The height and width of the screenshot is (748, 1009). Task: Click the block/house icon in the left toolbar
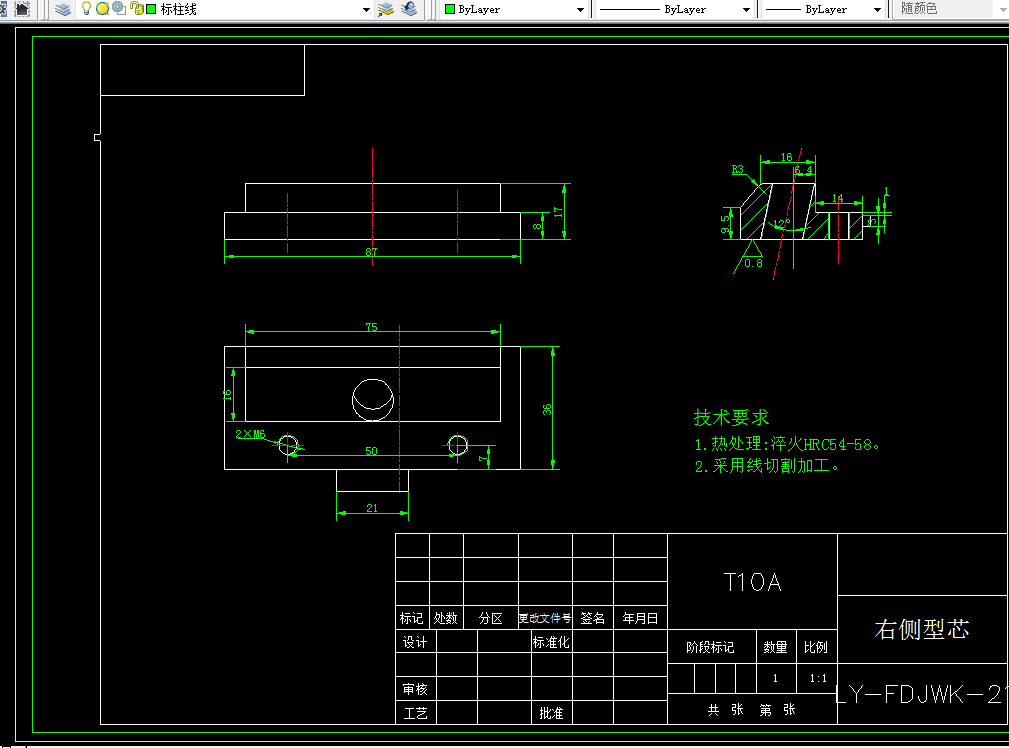[x=23, y=9]
